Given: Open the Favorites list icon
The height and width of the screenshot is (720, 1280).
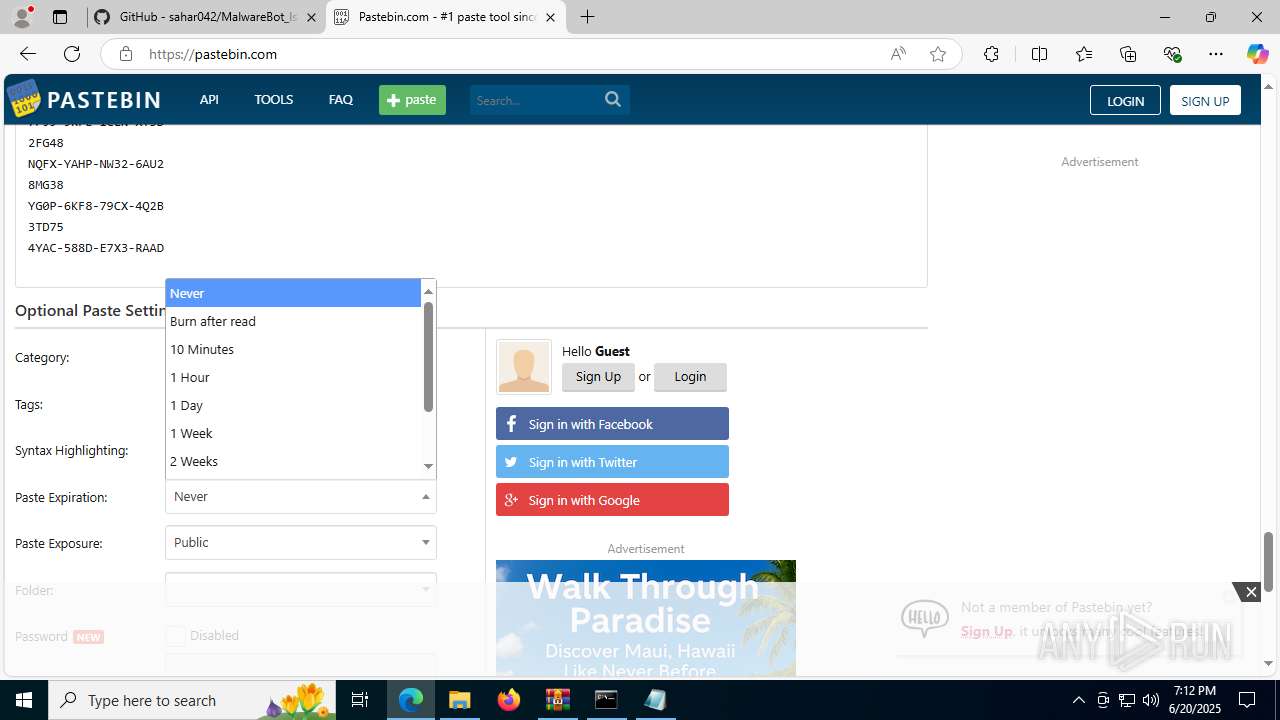Looking at the screenshot, I should pyautogui.click(x=1084, y=54).
